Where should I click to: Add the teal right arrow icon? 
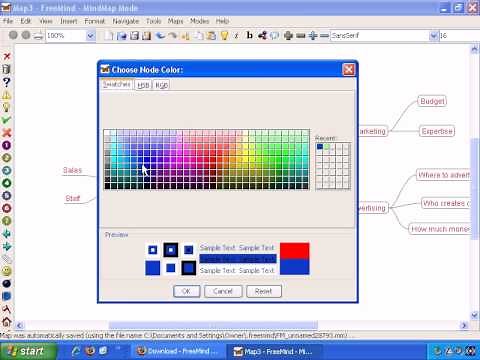click(7, 246)
